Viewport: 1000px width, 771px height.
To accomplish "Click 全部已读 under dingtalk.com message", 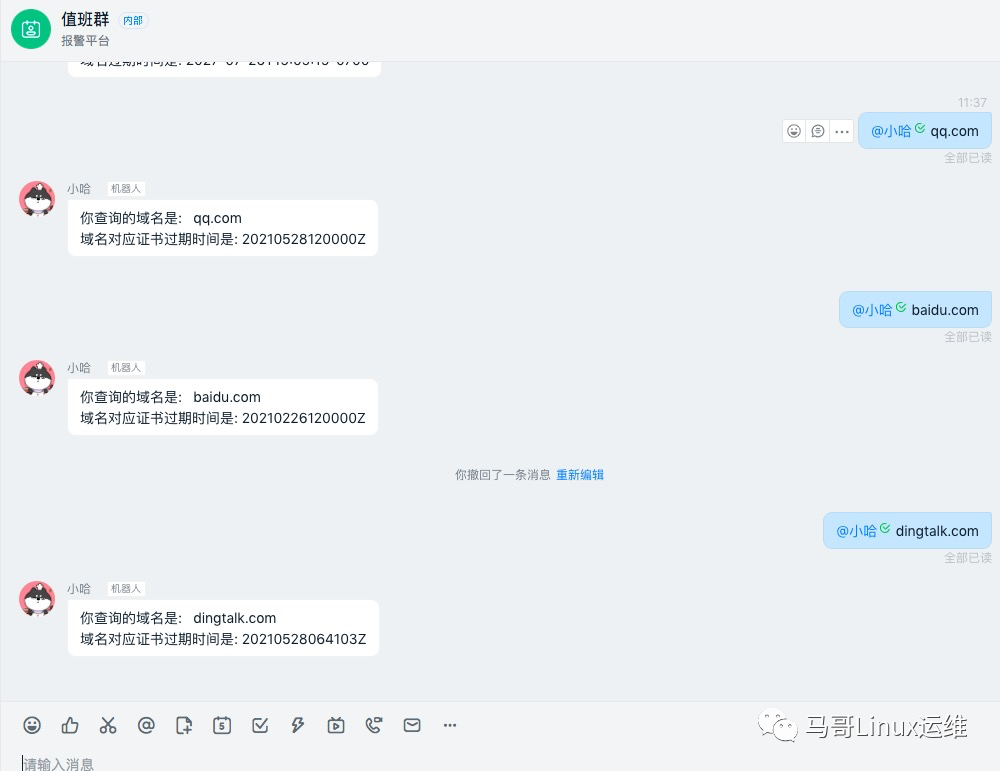I will pyautogui.click(x=967, y=558).
